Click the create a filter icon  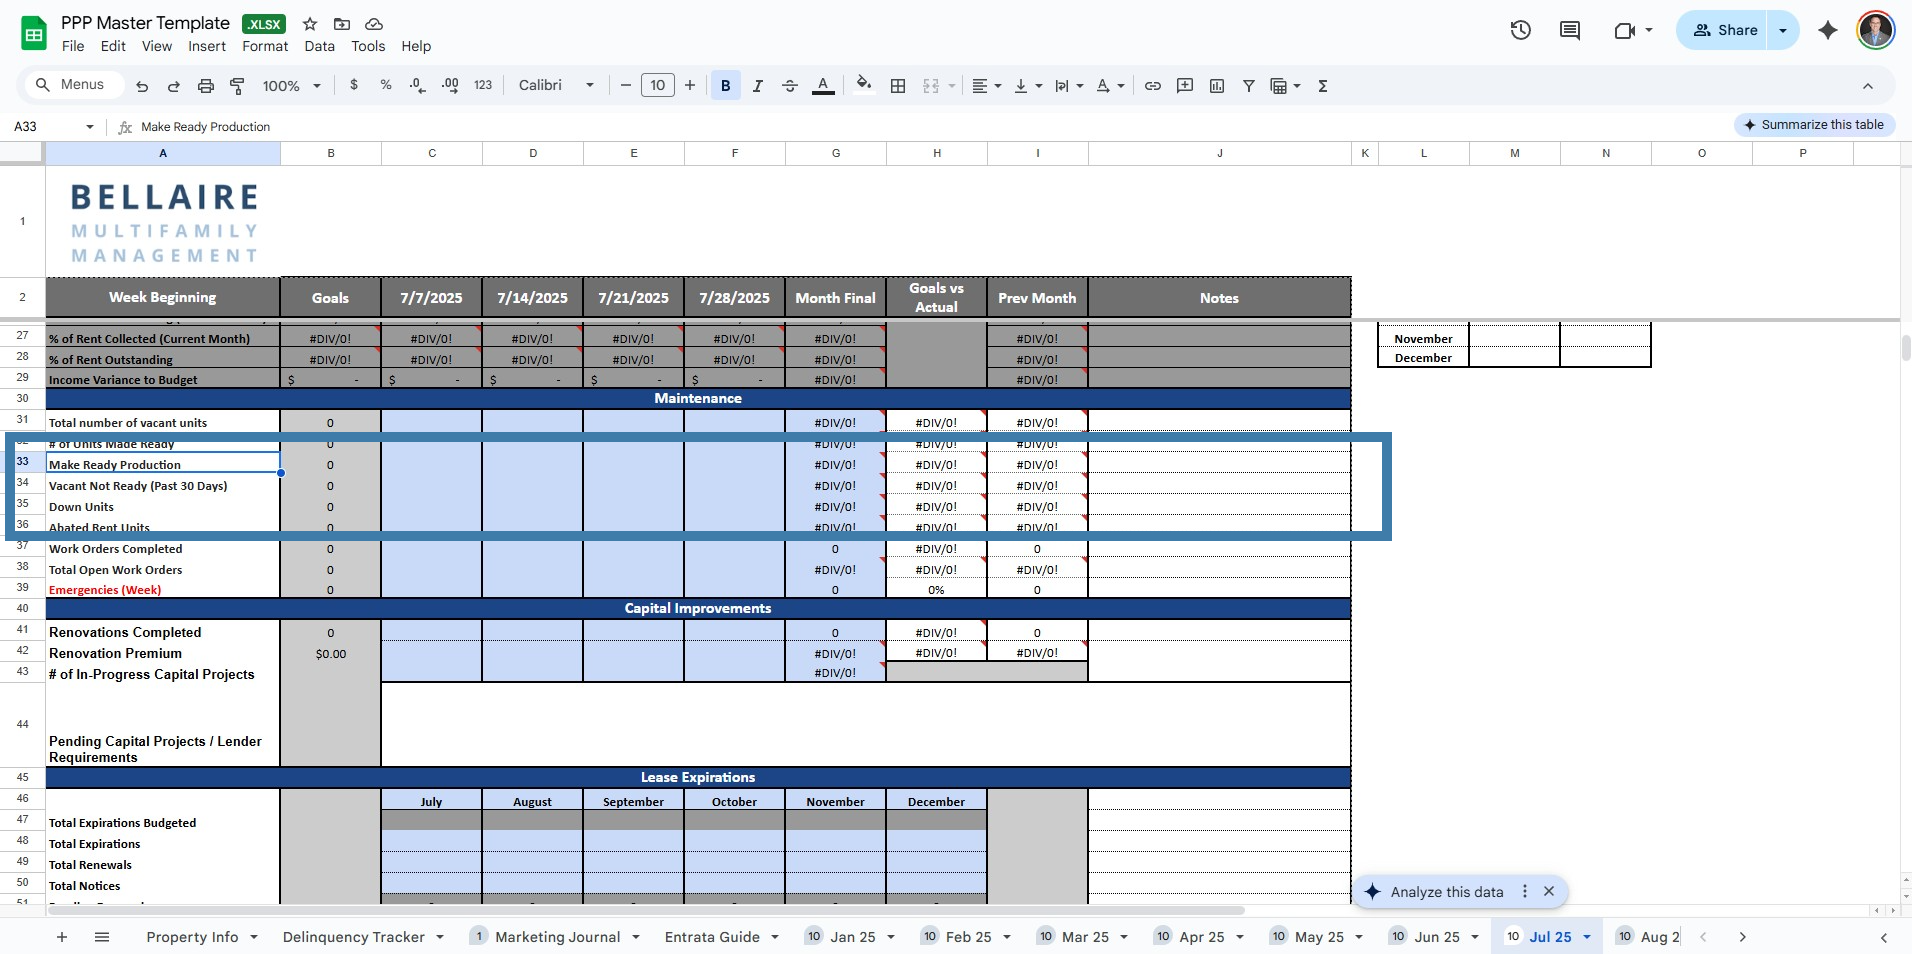[1248, 86]
